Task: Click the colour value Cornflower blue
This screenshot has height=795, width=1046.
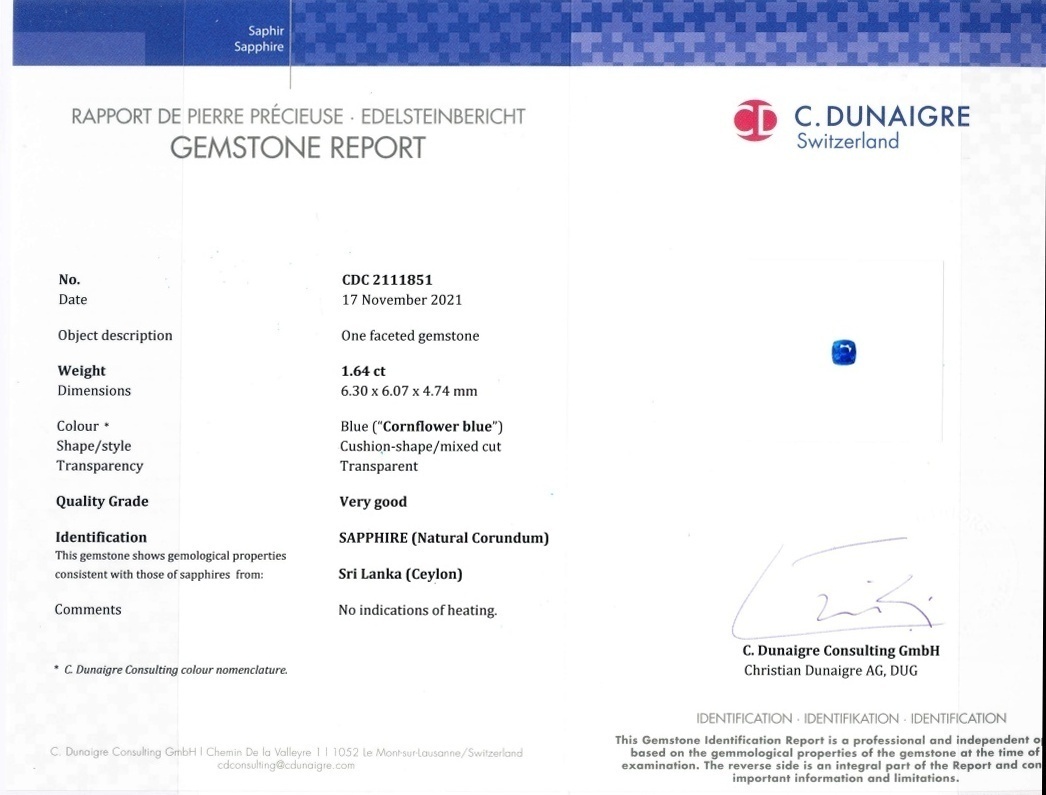Action: click(437, 427)
